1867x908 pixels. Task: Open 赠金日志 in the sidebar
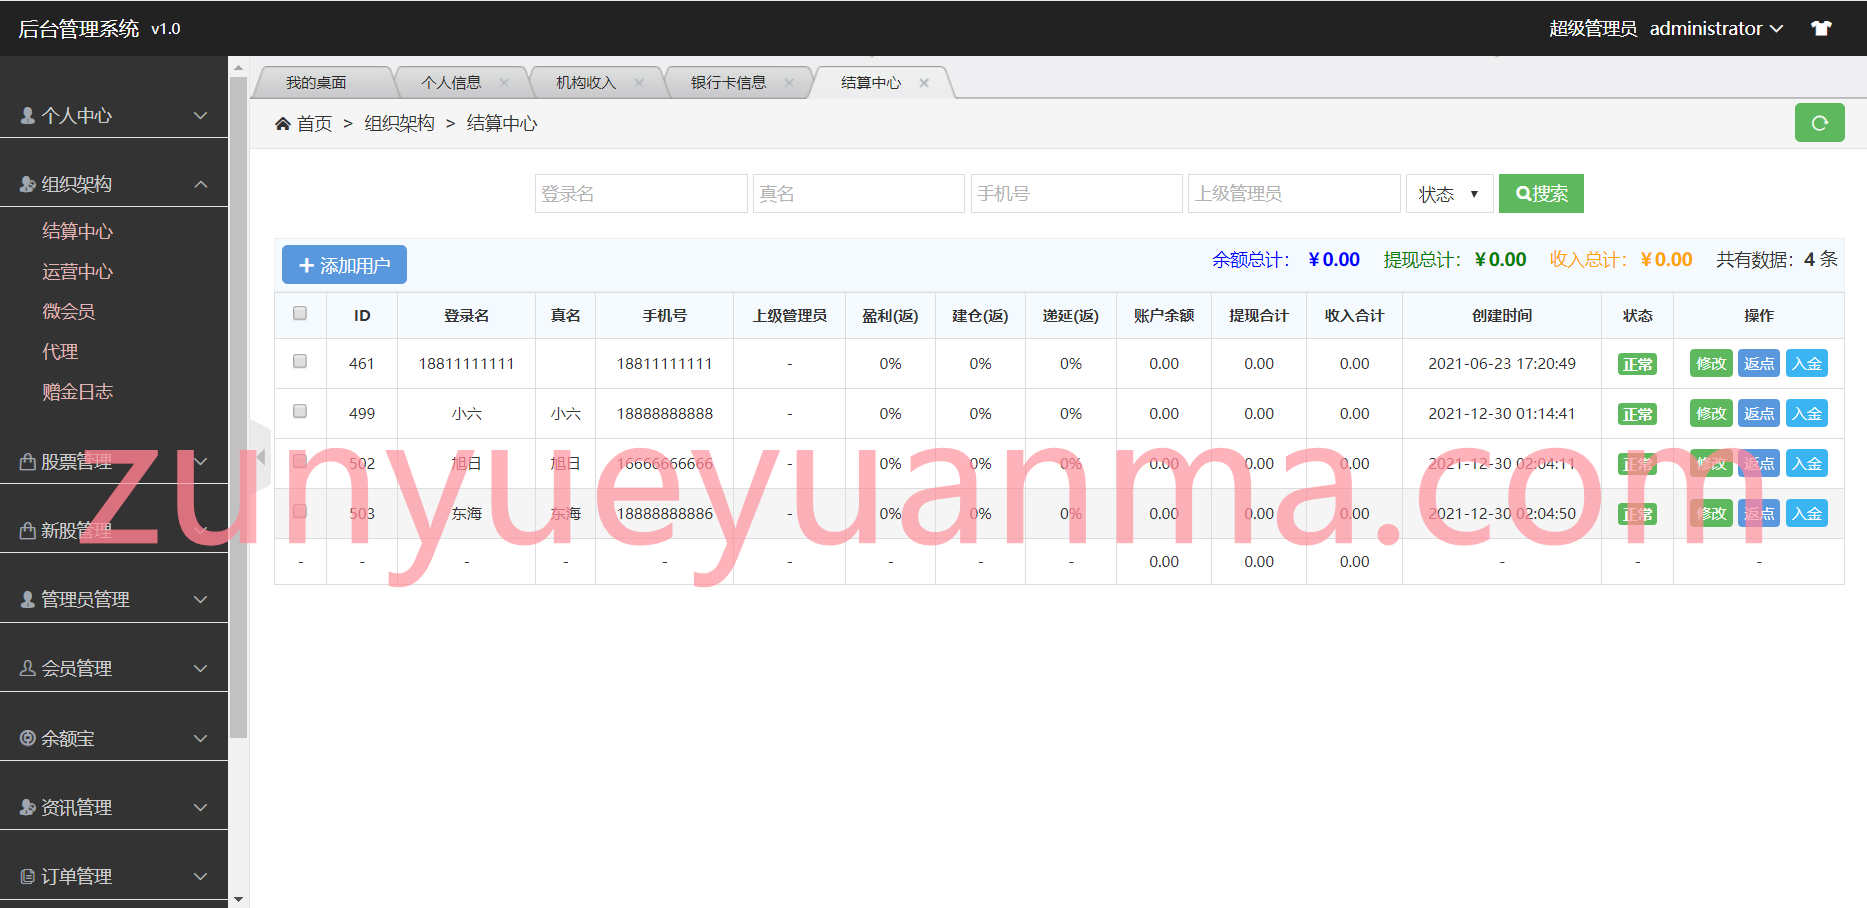[x=78, y=391]
